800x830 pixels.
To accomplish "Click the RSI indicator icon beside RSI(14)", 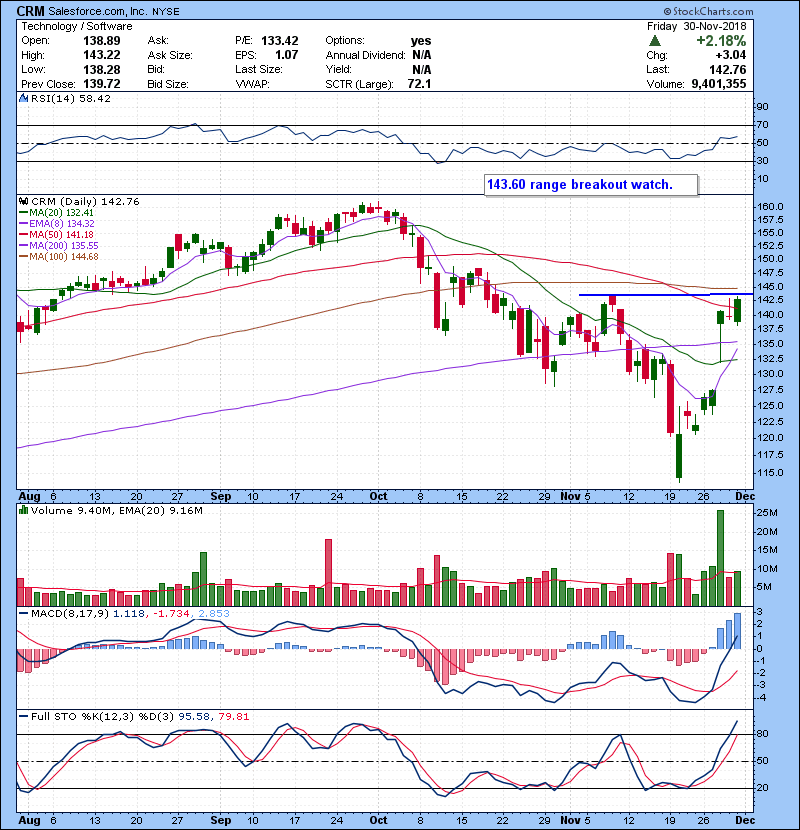I will pyautogui.click(x=23, y=98).
